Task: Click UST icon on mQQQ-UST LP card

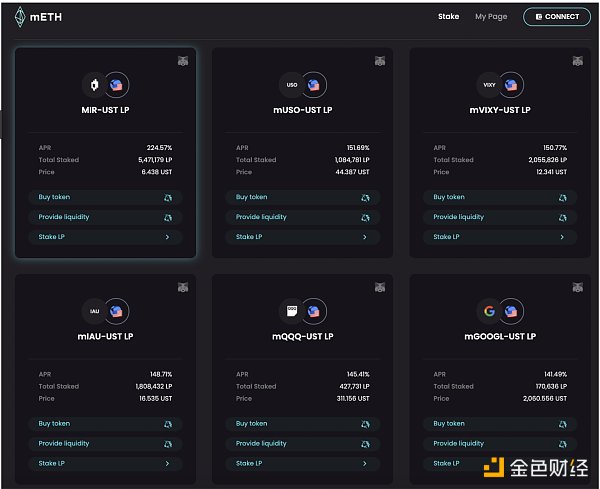Action: pos(314,311)
